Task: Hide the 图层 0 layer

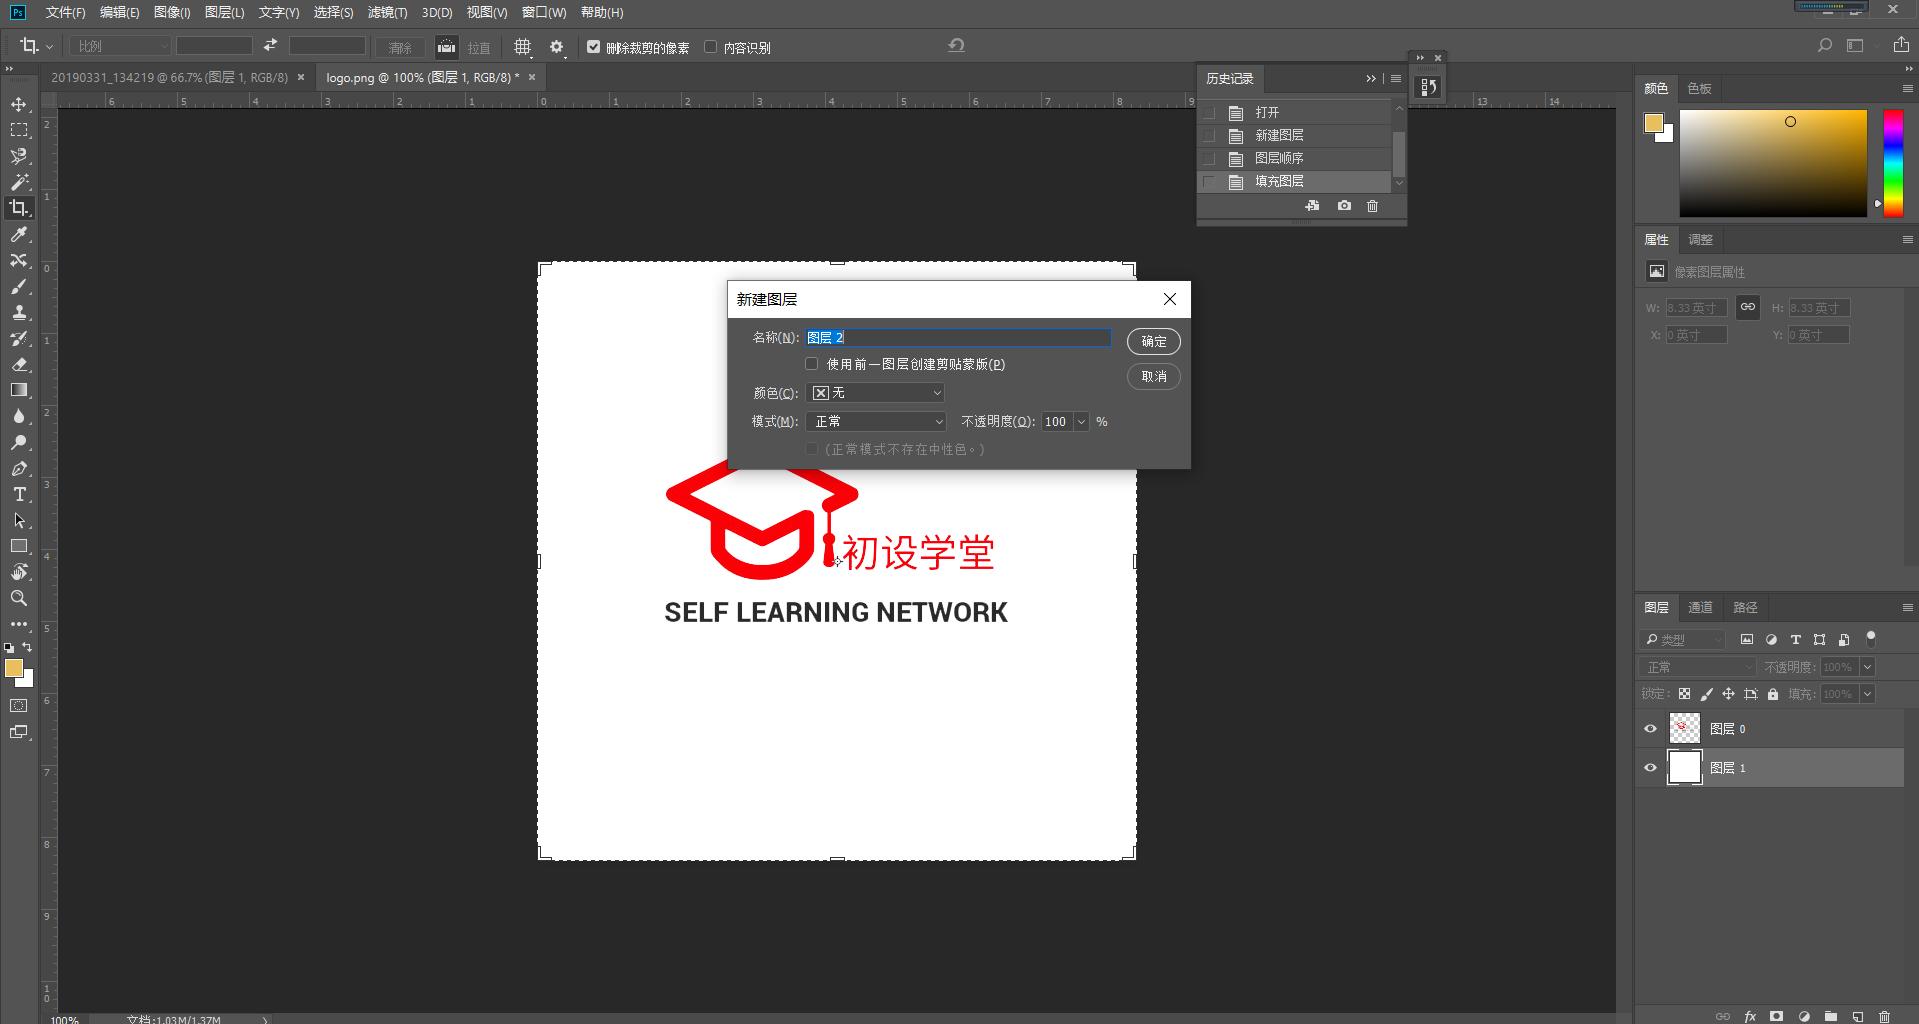Action: (x=1650, y=728)
